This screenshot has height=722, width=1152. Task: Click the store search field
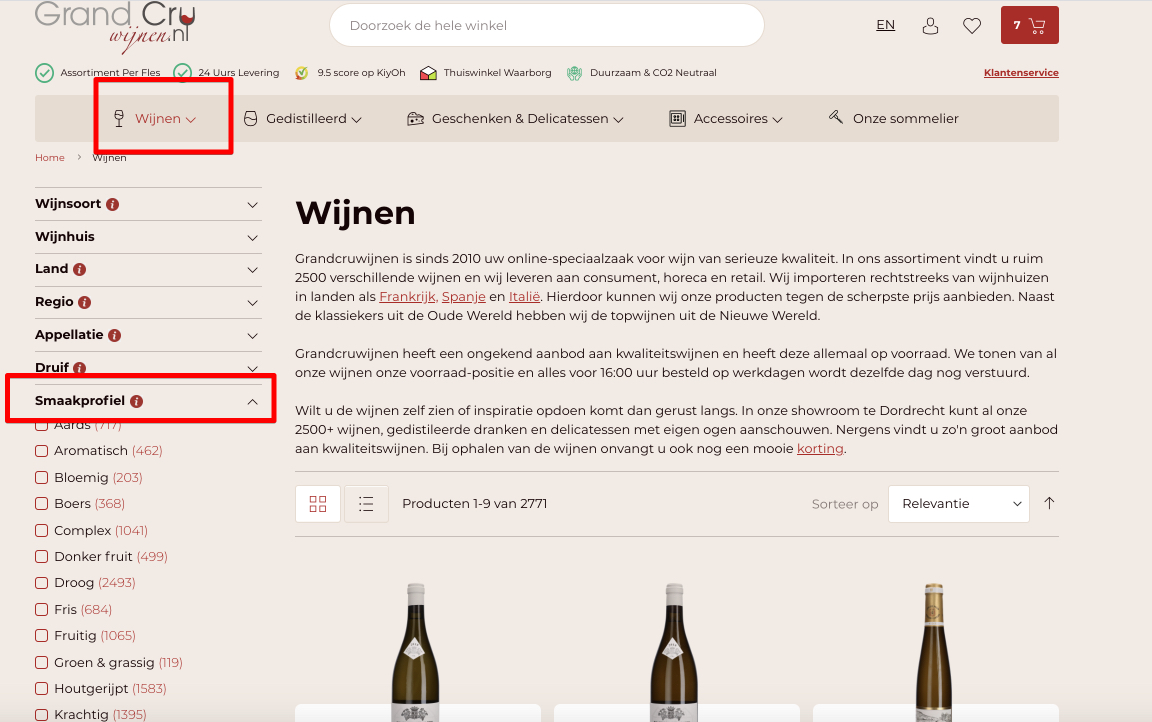[546, 25]
